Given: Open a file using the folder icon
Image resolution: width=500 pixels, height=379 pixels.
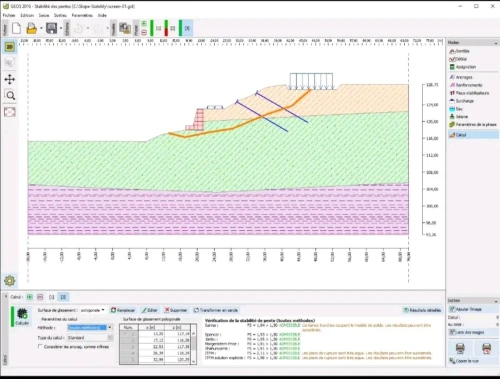Looking at the screenshot, I should pyautogui.click(x=31, y=28).
